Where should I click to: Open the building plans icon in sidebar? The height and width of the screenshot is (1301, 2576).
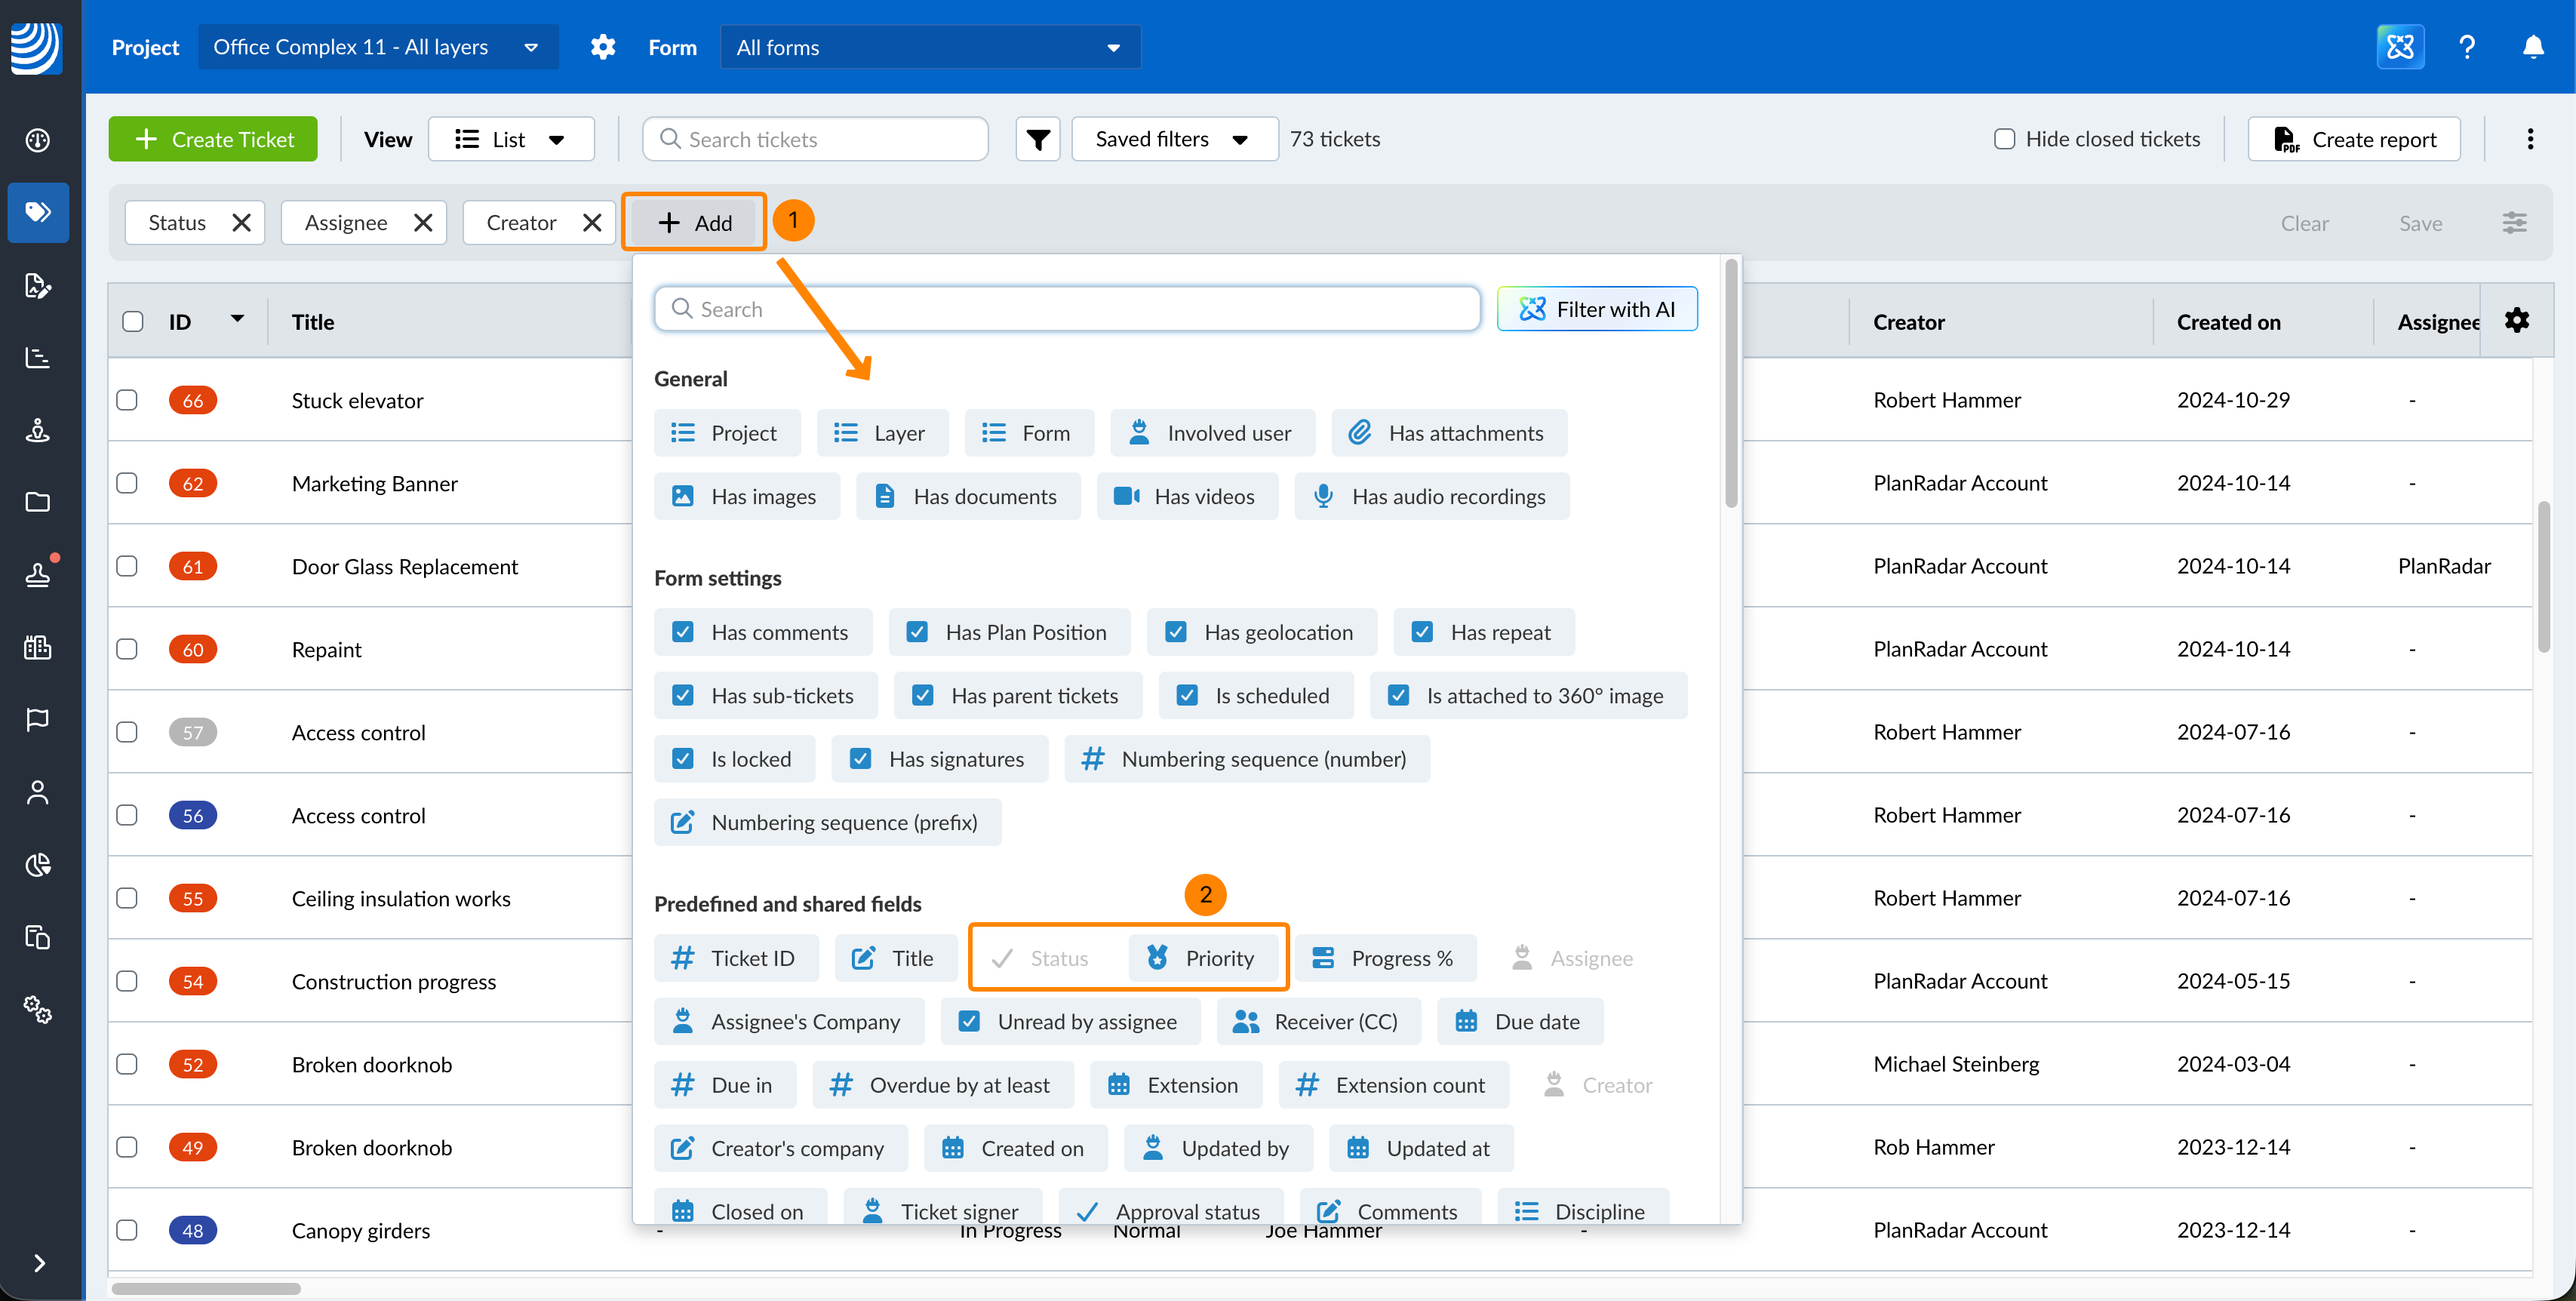38,647
